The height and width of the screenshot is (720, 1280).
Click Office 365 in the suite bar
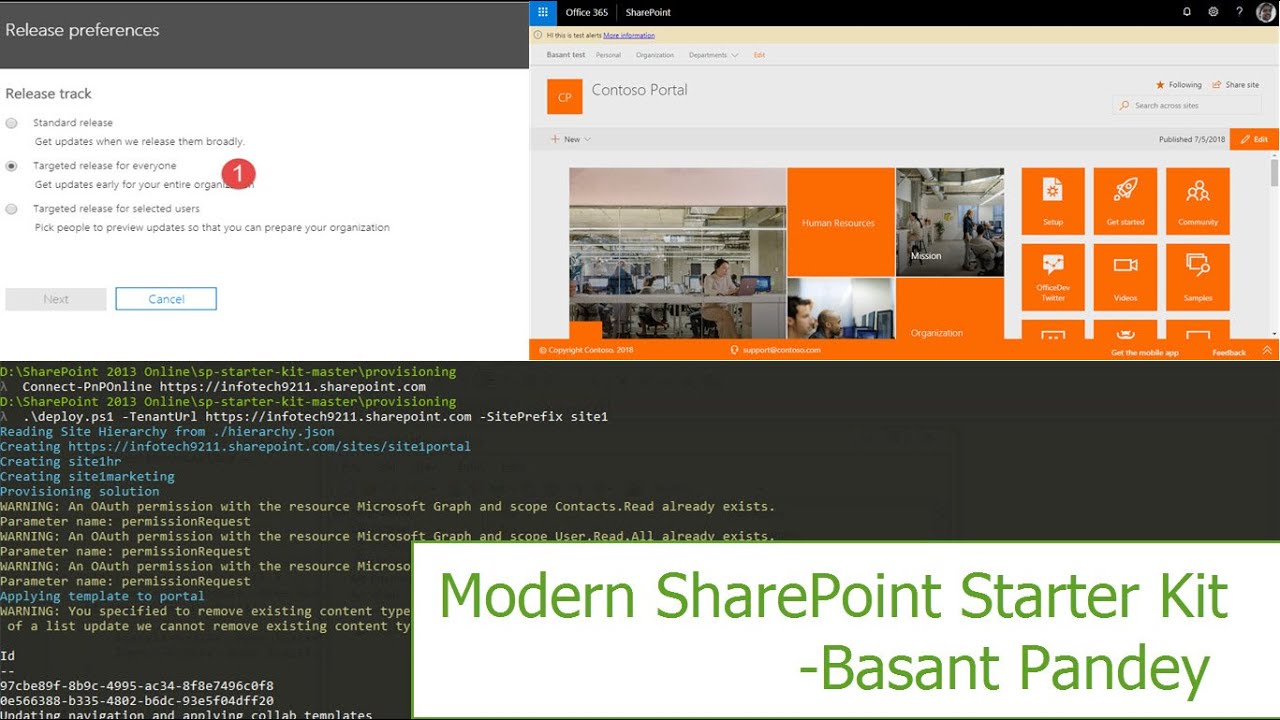point(586,12)
